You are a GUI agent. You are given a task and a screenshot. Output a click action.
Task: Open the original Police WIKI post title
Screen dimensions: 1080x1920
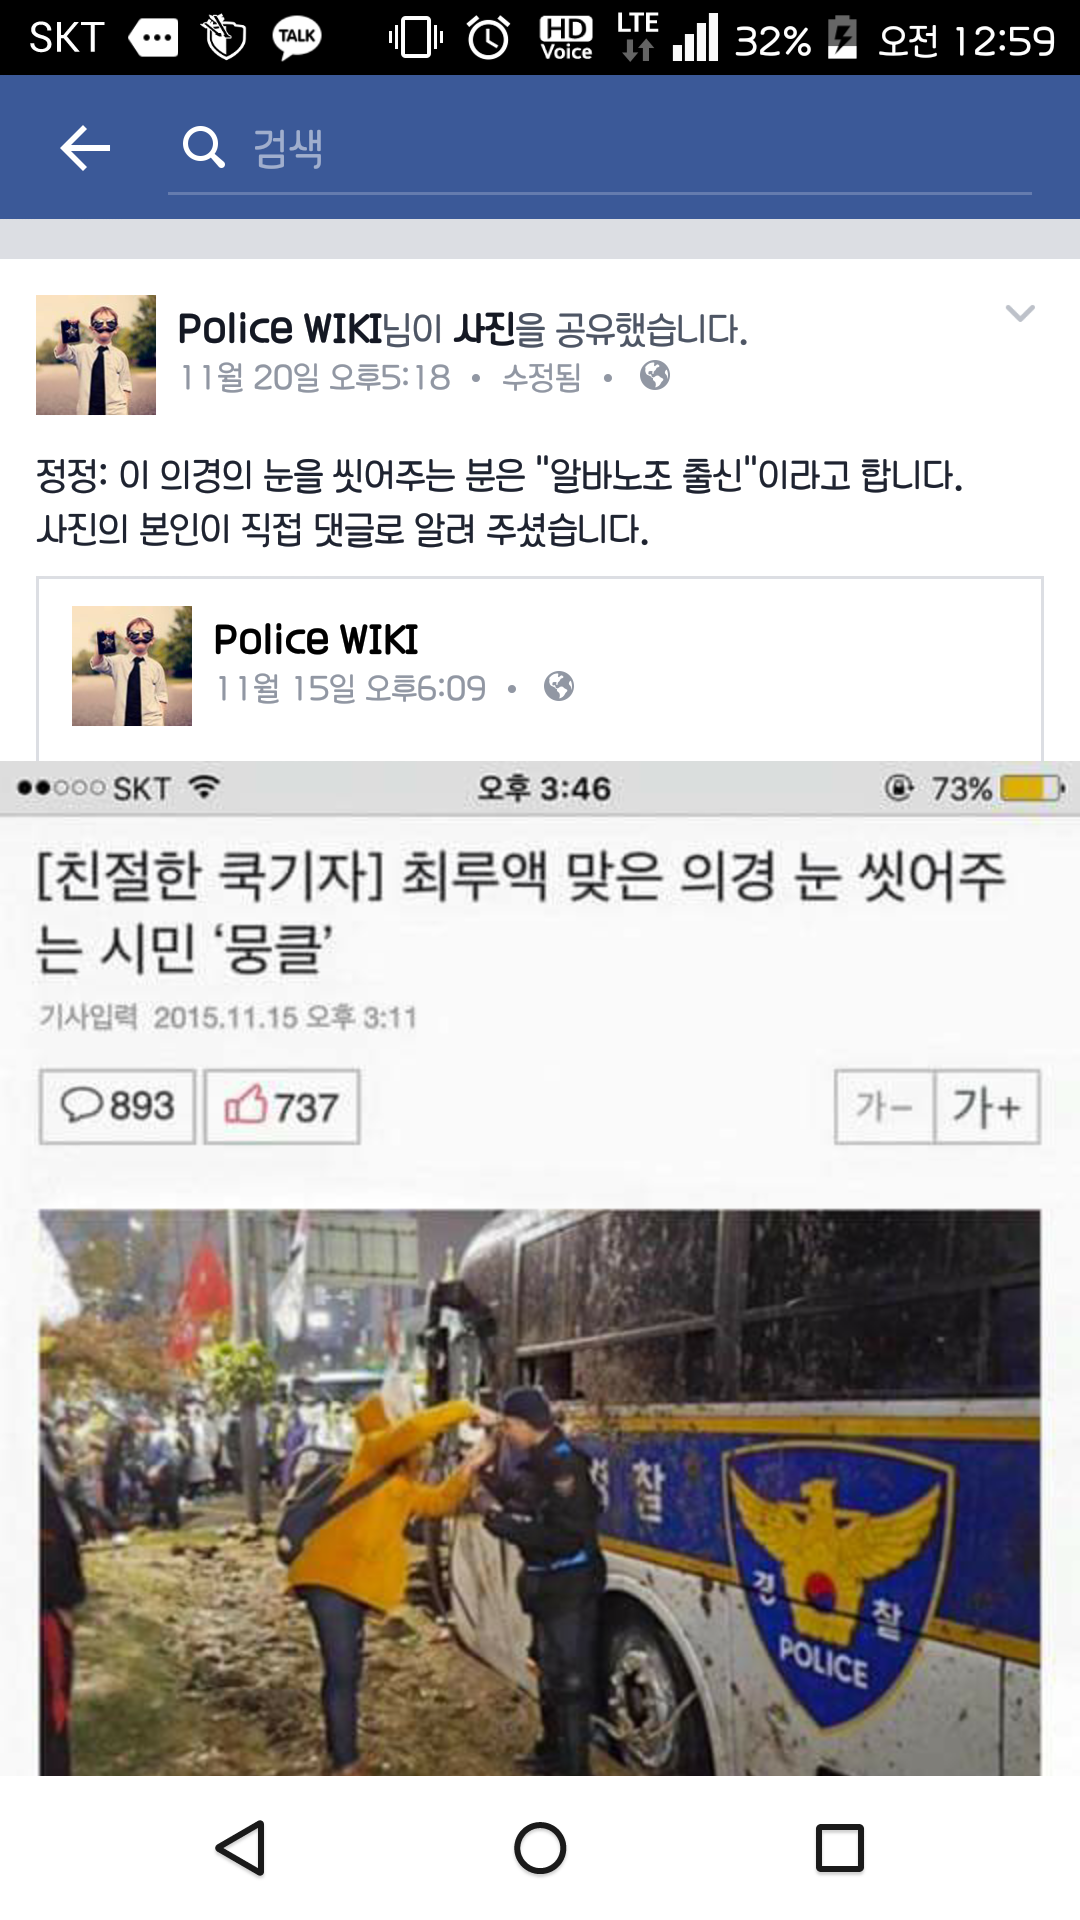tap(316, 640)
